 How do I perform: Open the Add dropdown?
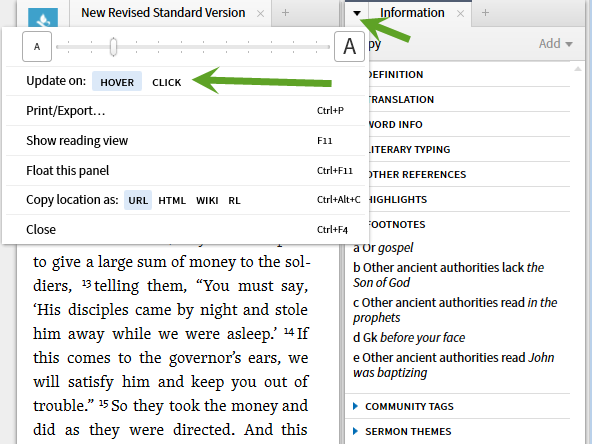(x=555, y=44)
